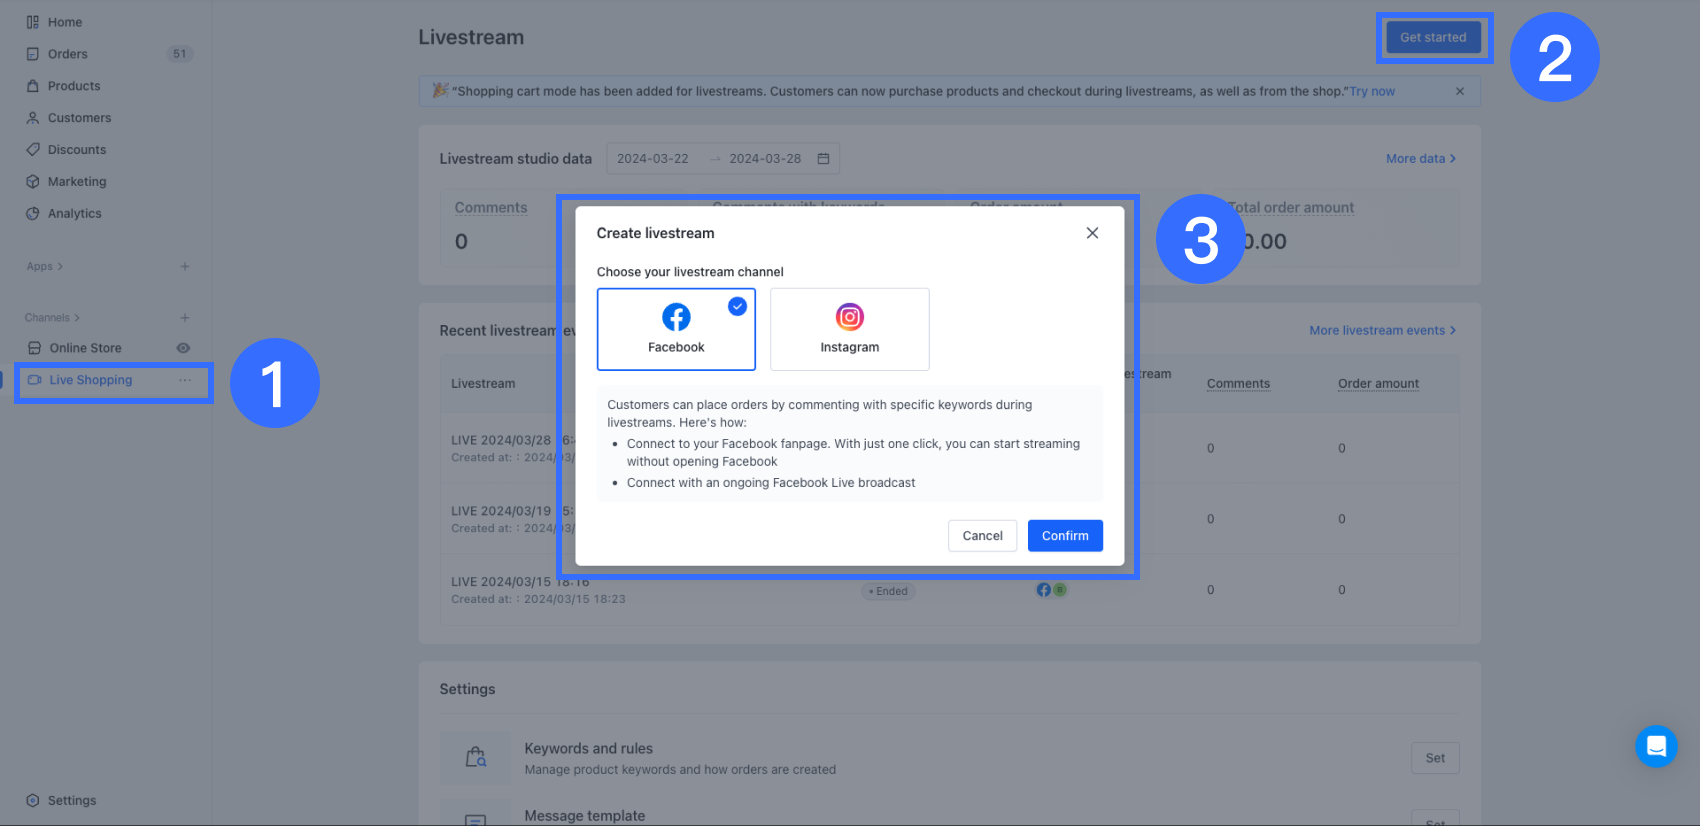Click the Orders icon
The width and height of the screenshot is (1700, 826).
click(x=33, y=54)
